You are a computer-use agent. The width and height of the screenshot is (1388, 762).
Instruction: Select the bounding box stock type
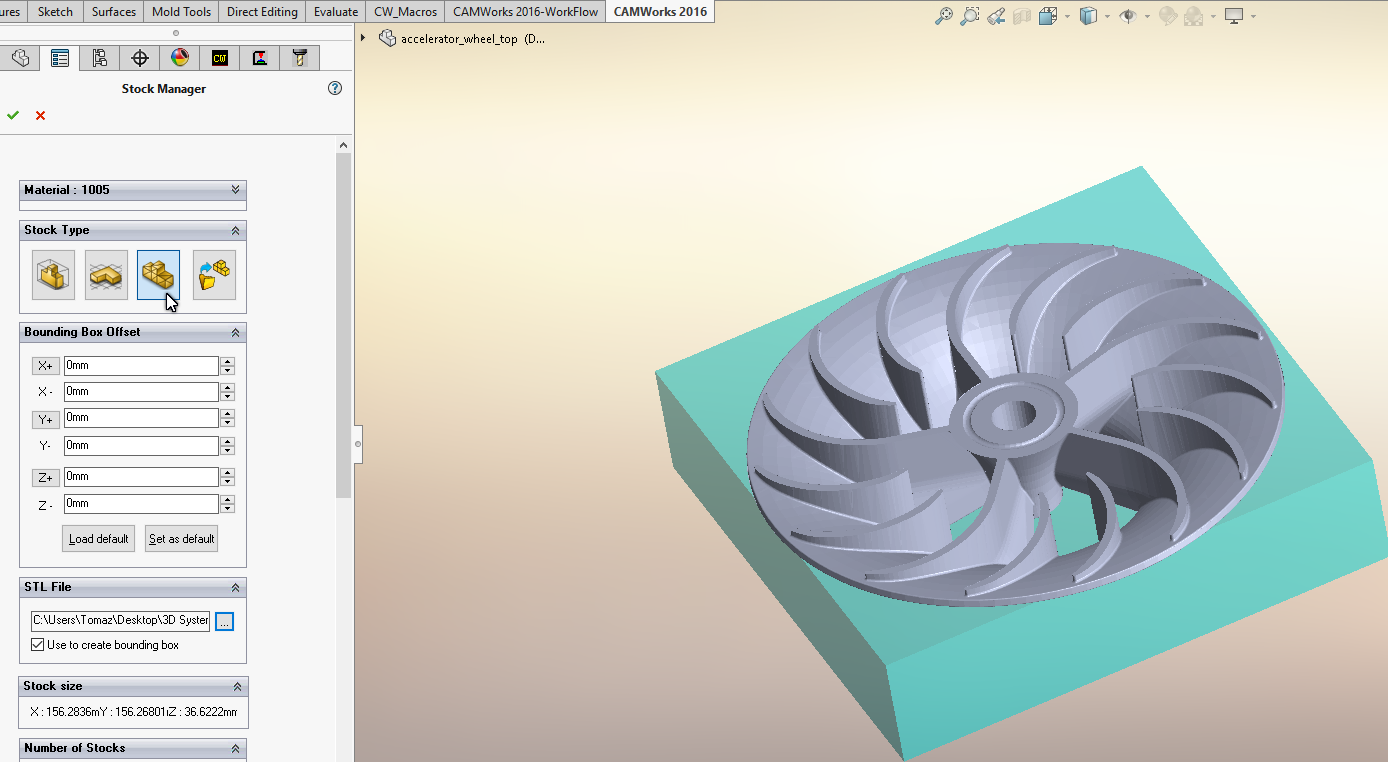coord(53,275)
